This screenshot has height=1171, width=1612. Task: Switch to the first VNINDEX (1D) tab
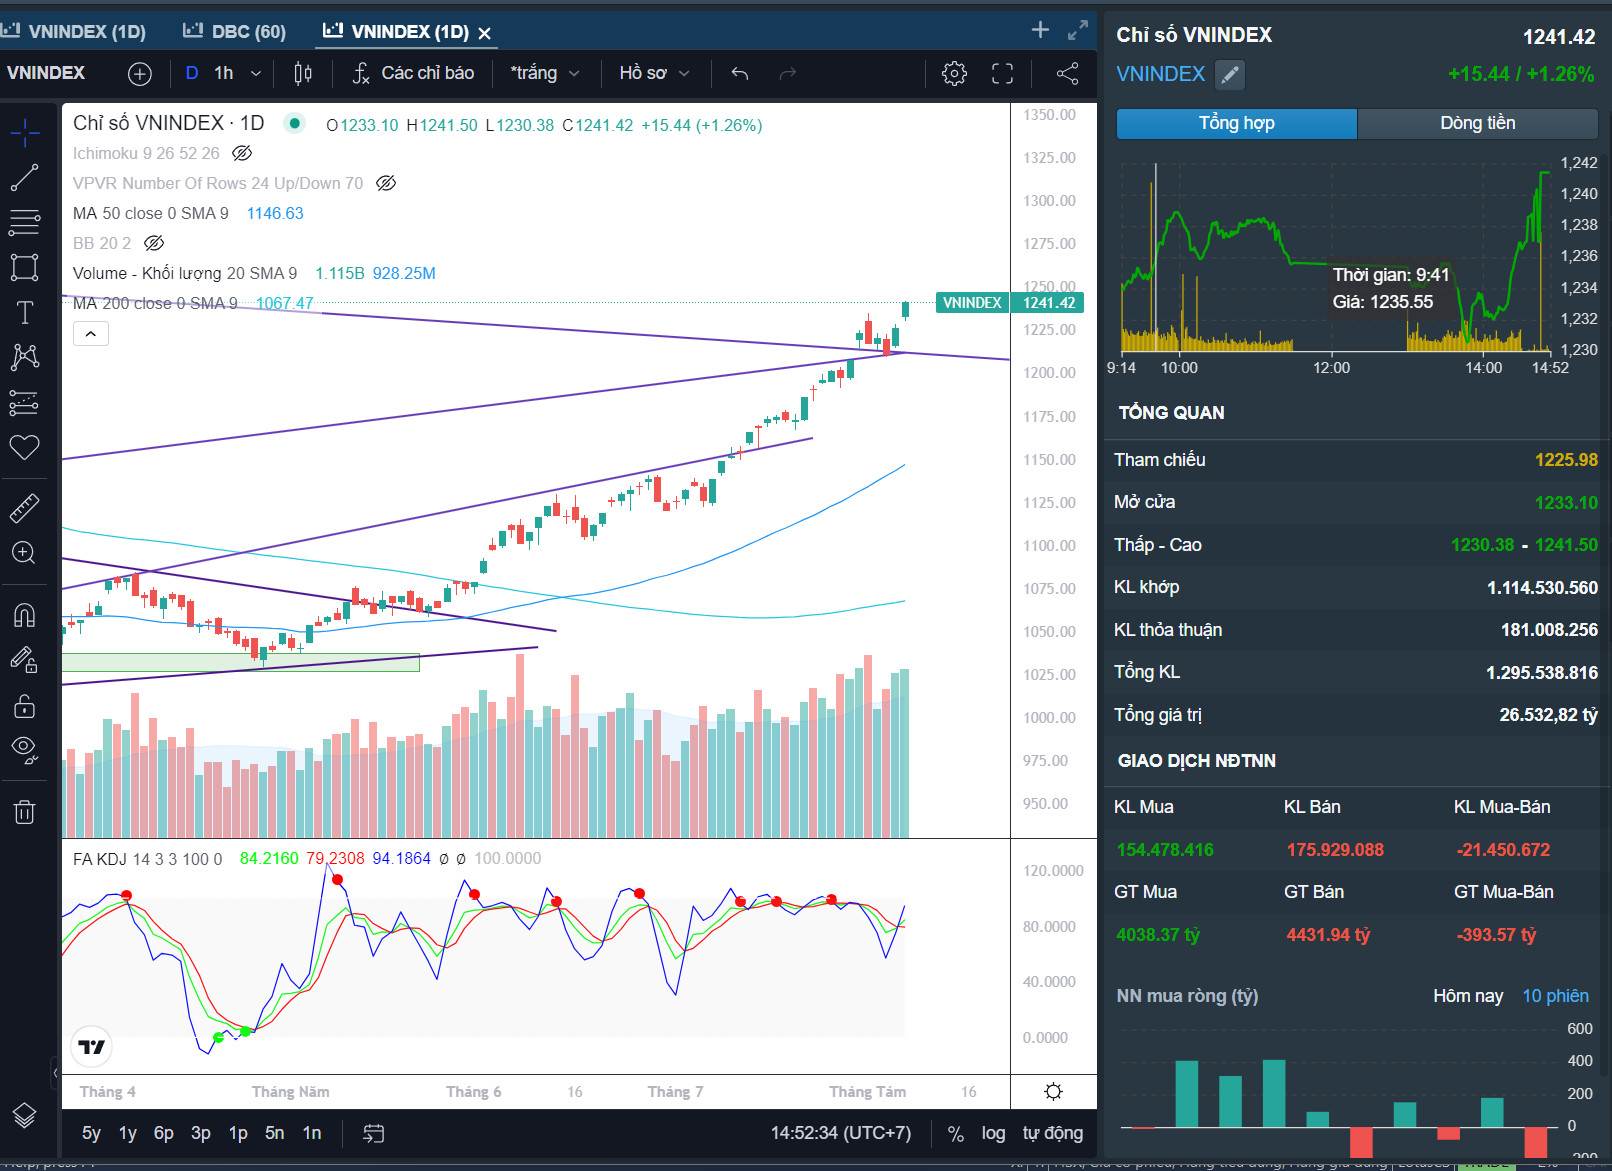75,32
